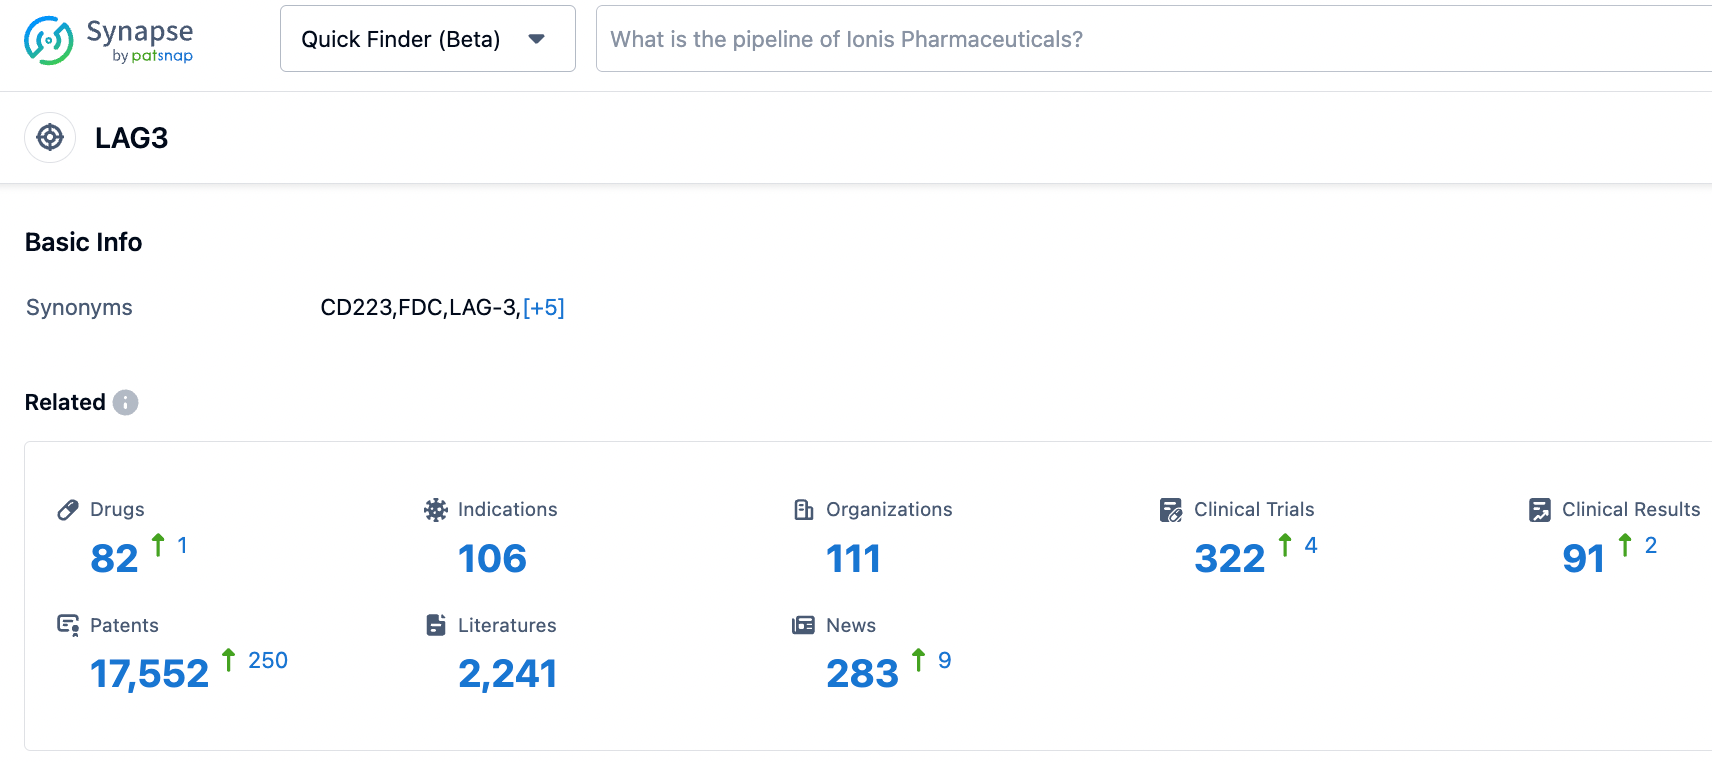The width and height of the screenshot is (1712, 762).
Task: Click the Clinical Trials icon
Action: pos(1171,510)
